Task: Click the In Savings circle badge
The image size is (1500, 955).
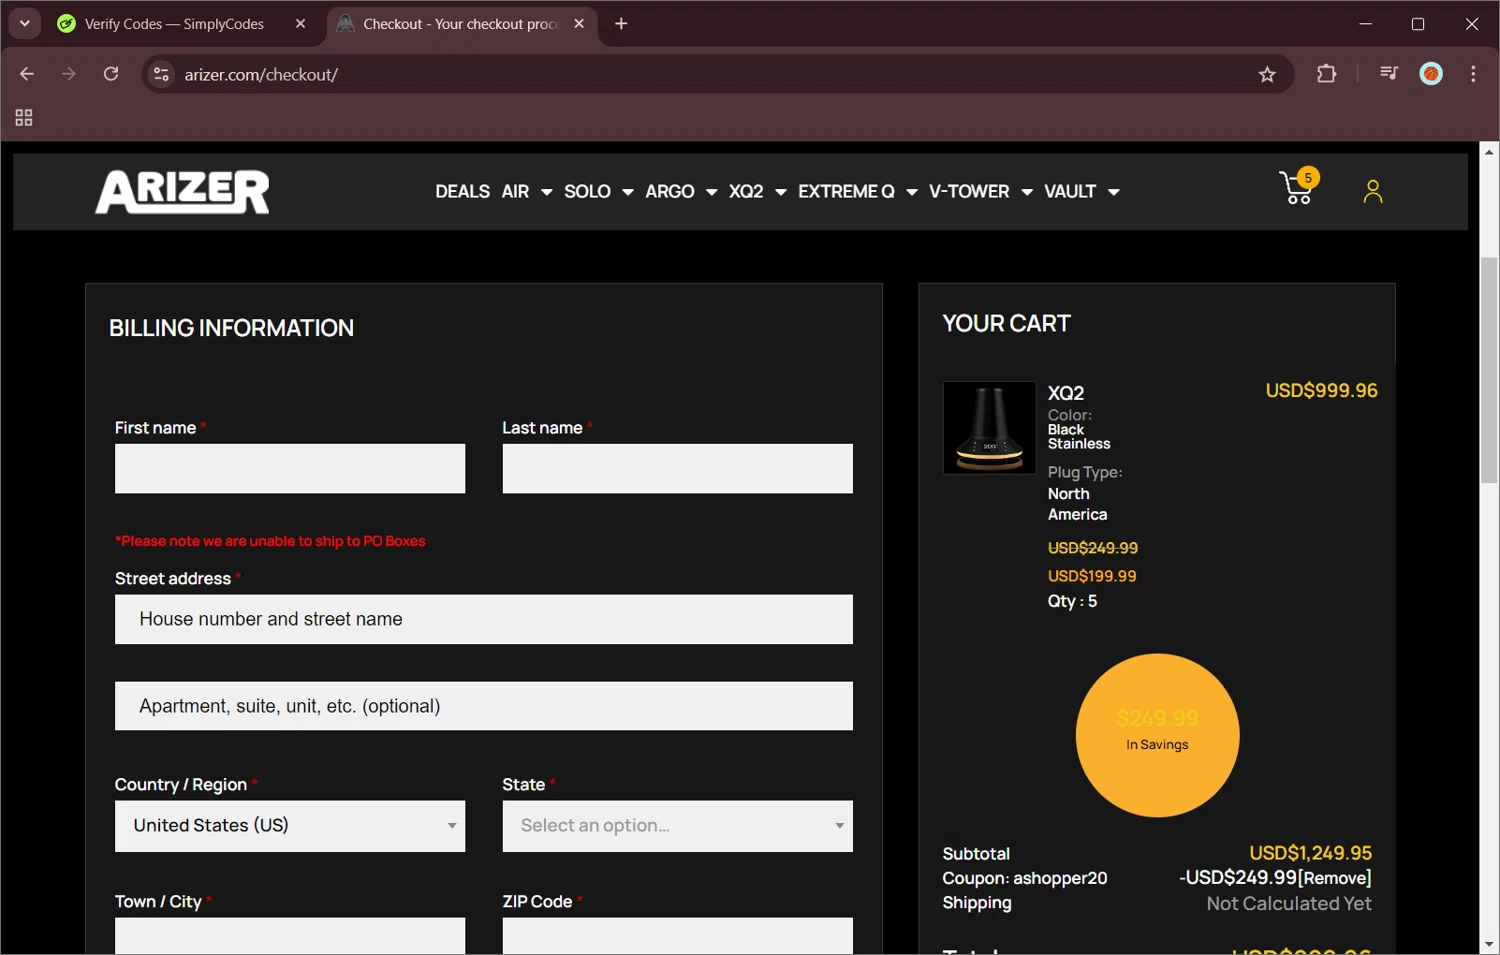Action: point(1157,735)
